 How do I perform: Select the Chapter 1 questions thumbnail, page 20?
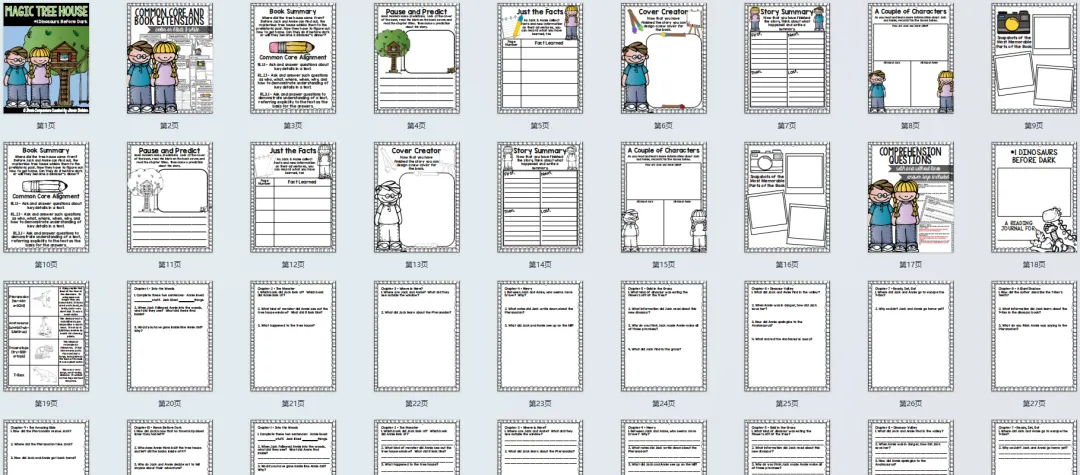pos(169,336)
